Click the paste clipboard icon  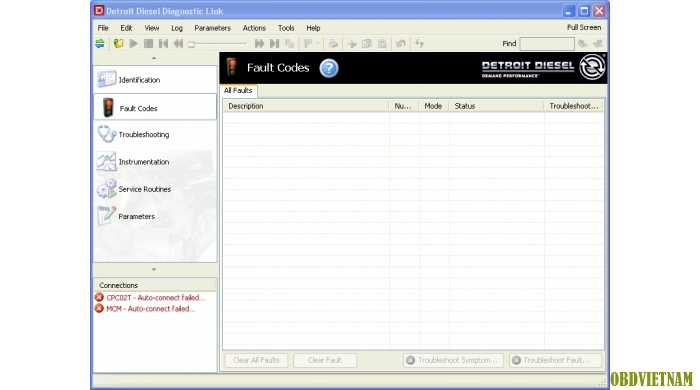coord(383,44)
